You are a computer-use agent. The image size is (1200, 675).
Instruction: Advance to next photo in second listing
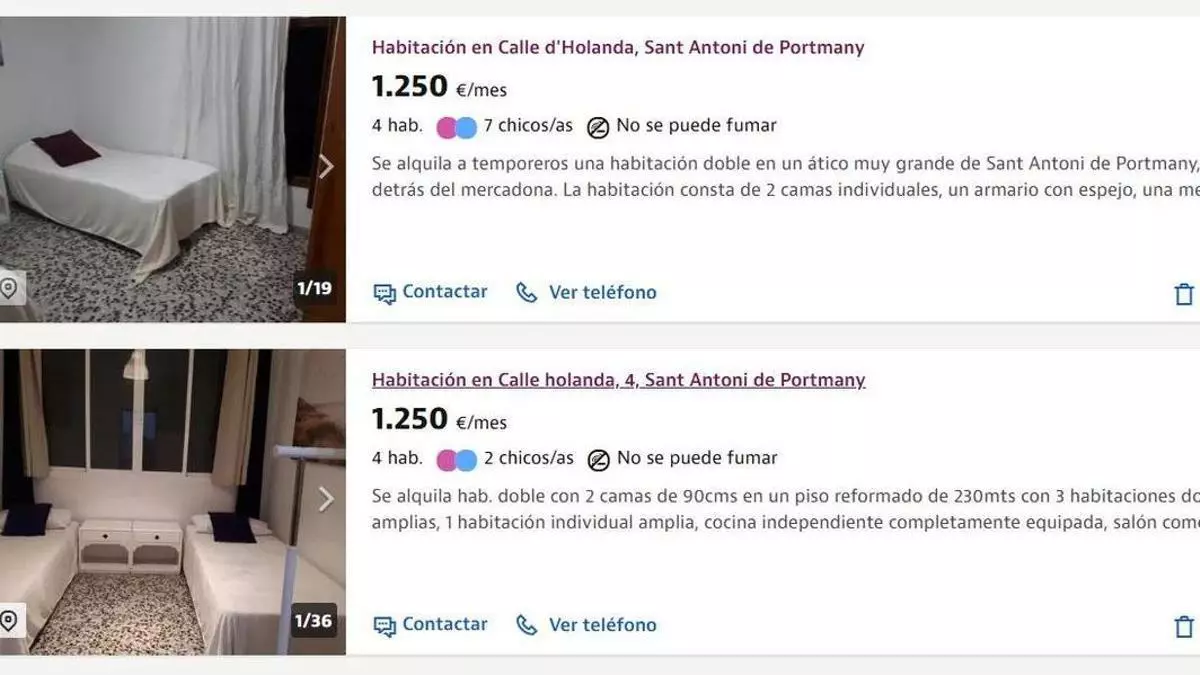pos(326,498)
